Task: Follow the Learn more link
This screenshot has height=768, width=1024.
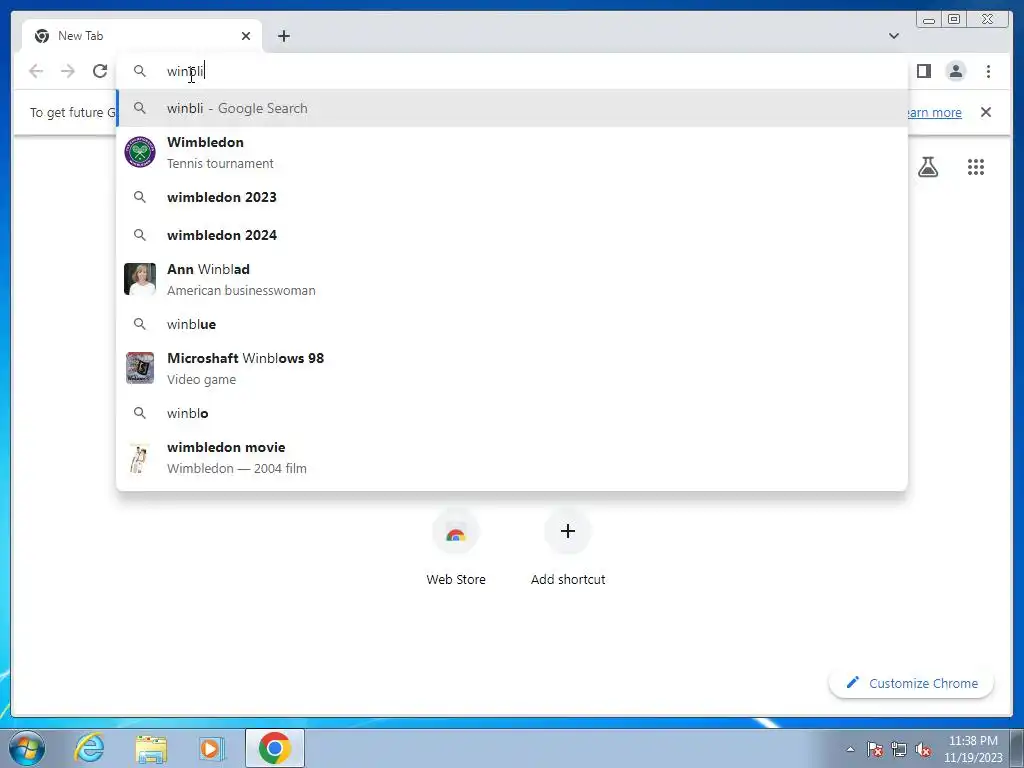Action: pyautogui.click(x=934, y=112)
